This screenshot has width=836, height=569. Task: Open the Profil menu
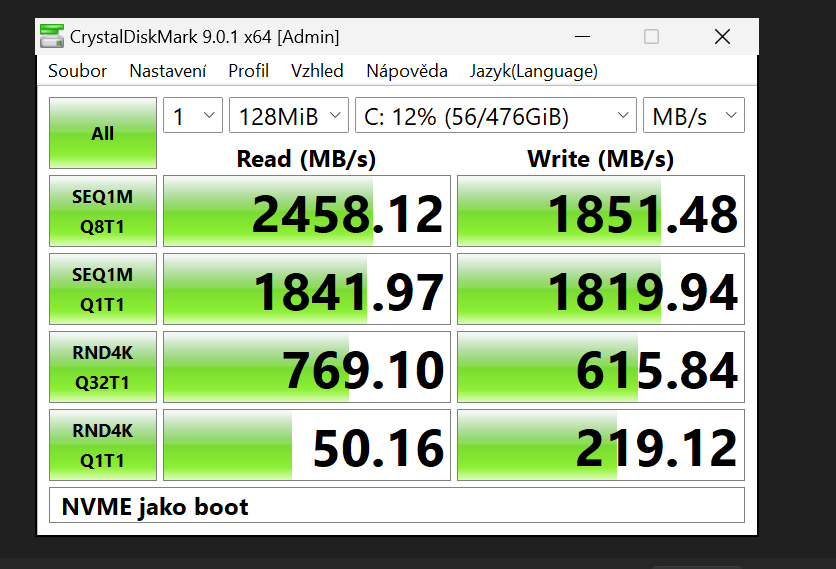pyautogui.click(x=248, y=71)
